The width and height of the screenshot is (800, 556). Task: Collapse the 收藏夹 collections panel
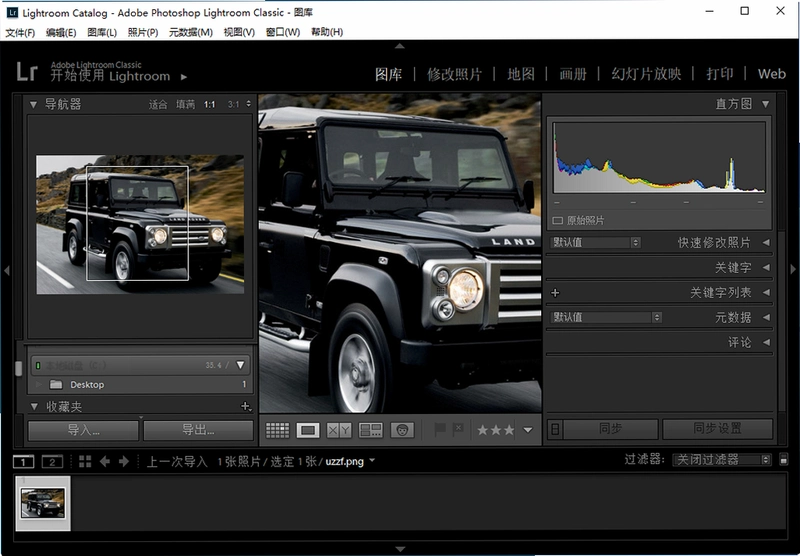click(x=34, y=407)
